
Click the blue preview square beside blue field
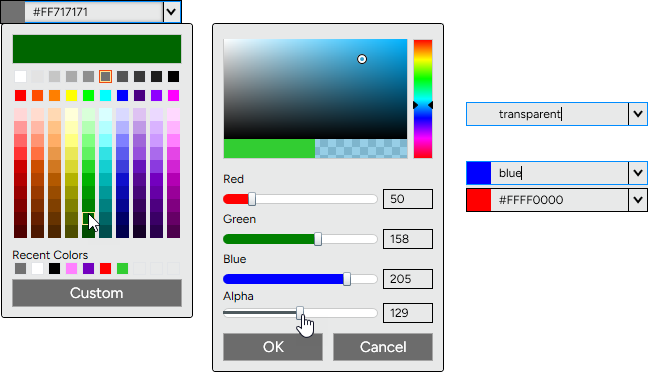point(479,173)
